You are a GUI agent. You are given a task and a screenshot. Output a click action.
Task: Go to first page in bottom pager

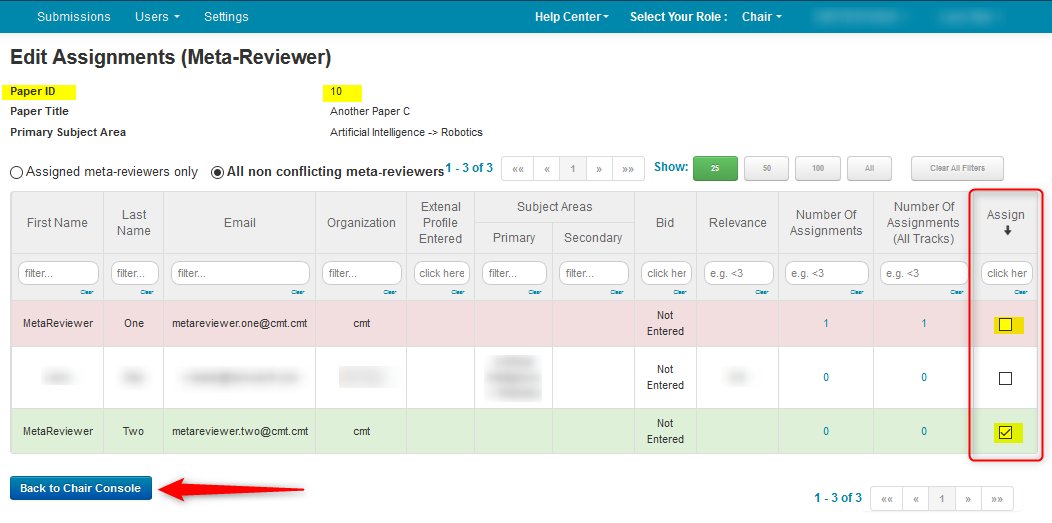[886, 499]
